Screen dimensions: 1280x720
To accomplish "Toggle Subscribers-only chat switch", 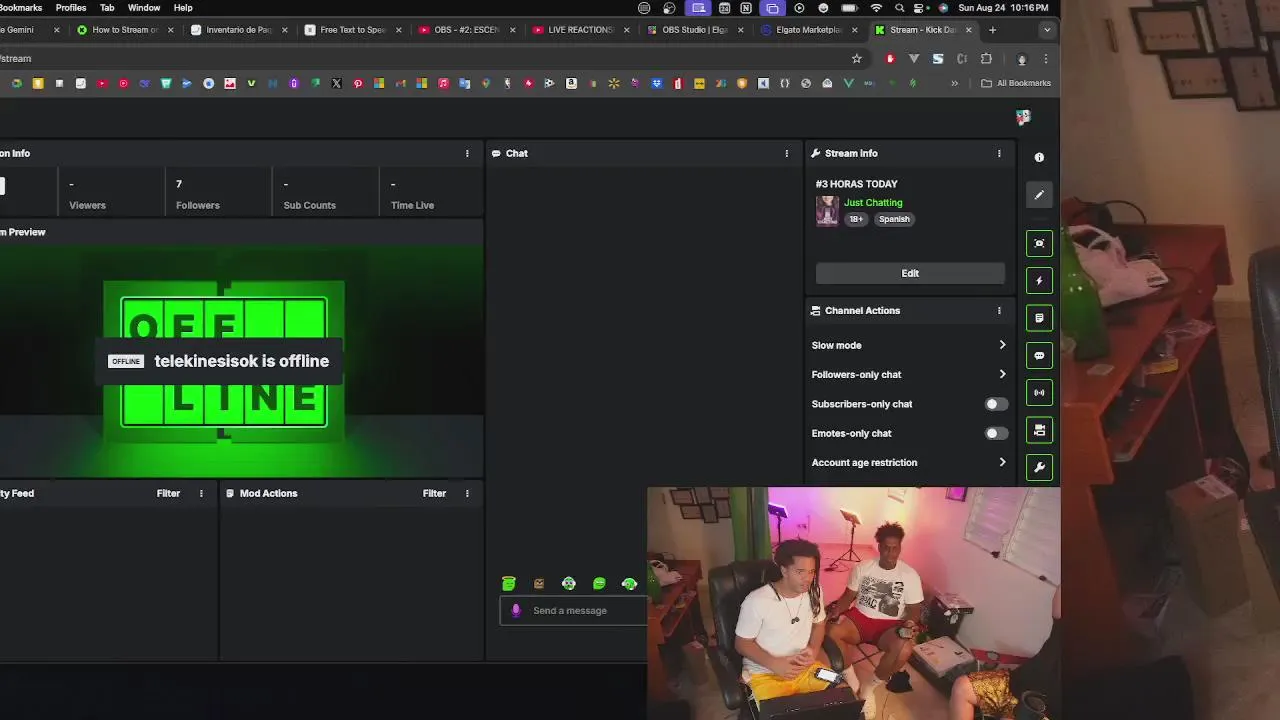I will [x=996, y=404].
